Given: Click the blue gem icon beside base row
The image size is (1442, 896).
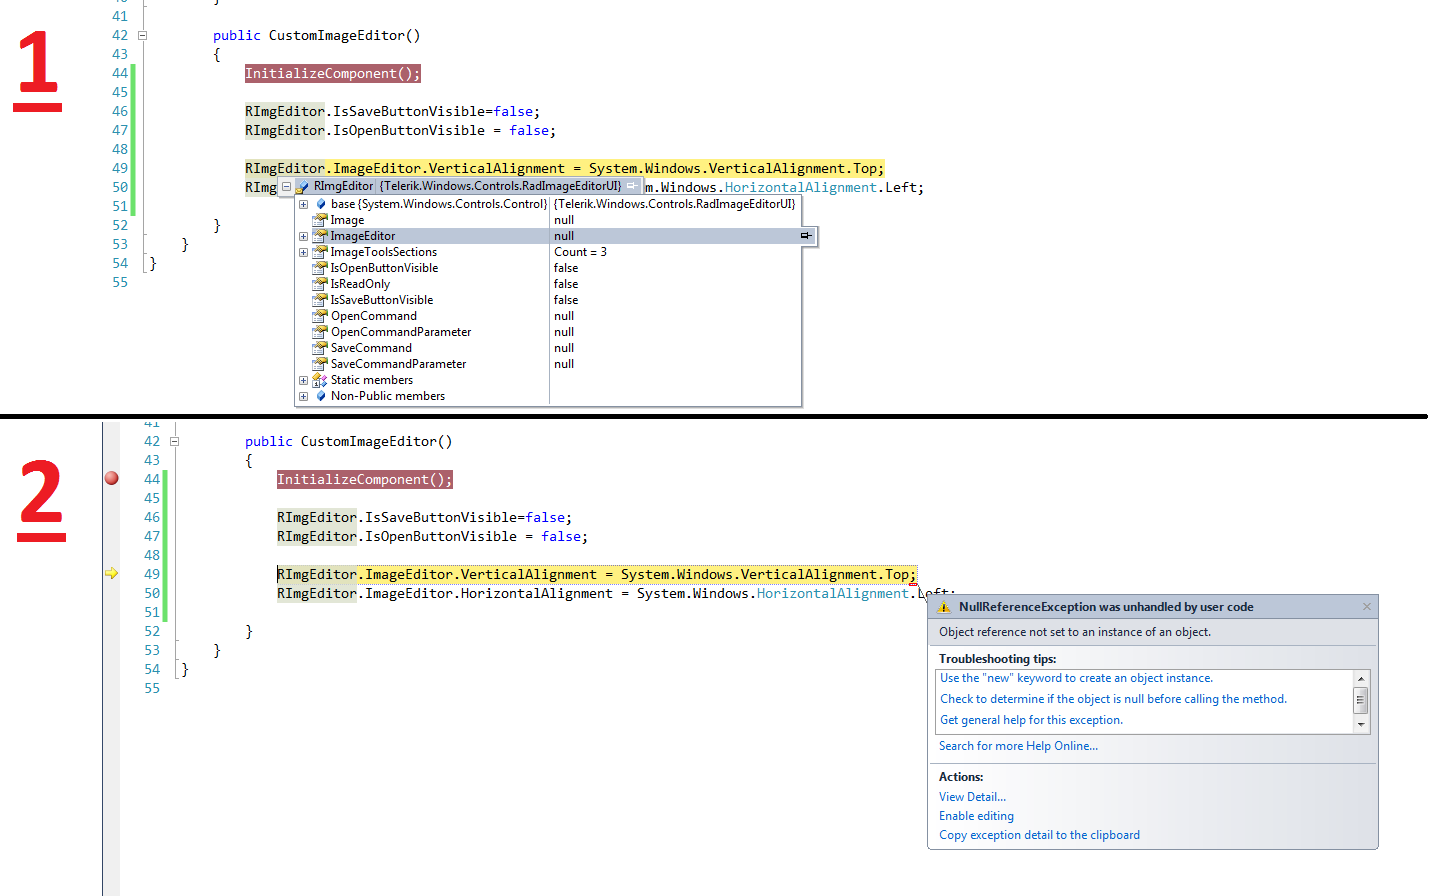Looking at the screenshot, I should click(321, 204).
